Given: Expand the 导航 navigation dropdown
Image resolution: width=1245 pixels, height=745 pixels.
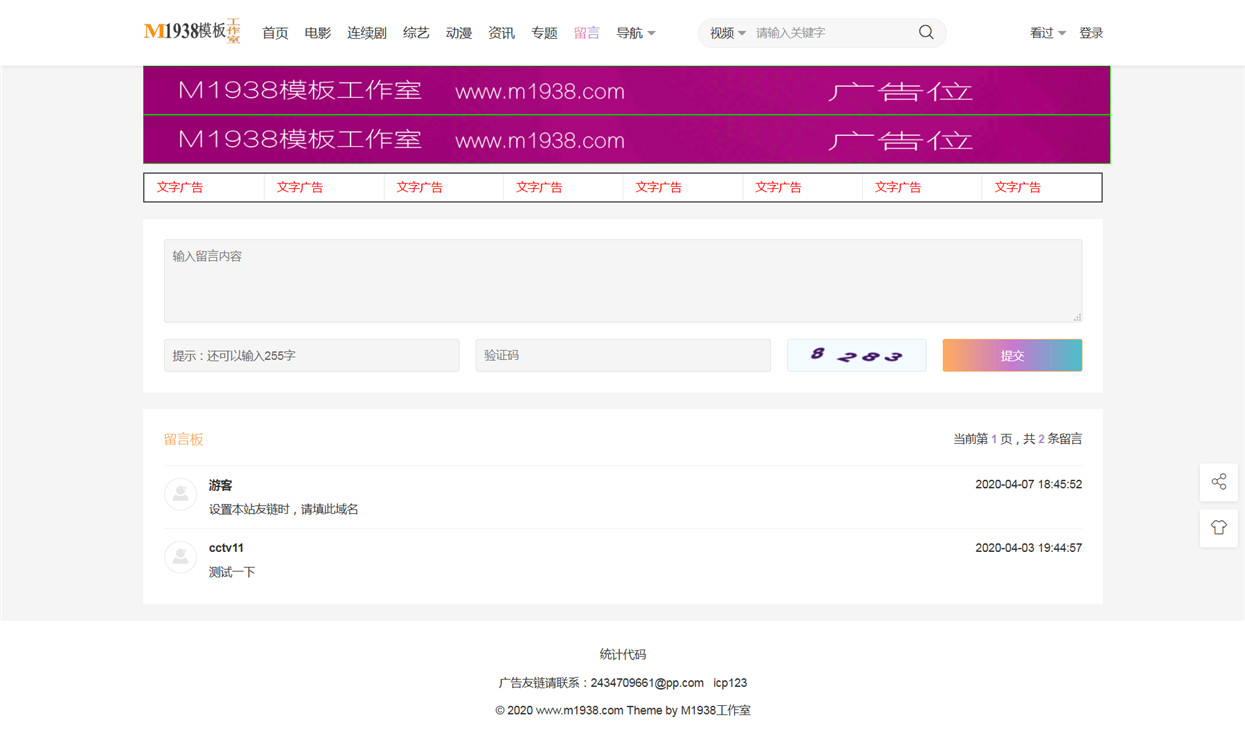Looking at the screenshot, I should [x=636, y=33].
